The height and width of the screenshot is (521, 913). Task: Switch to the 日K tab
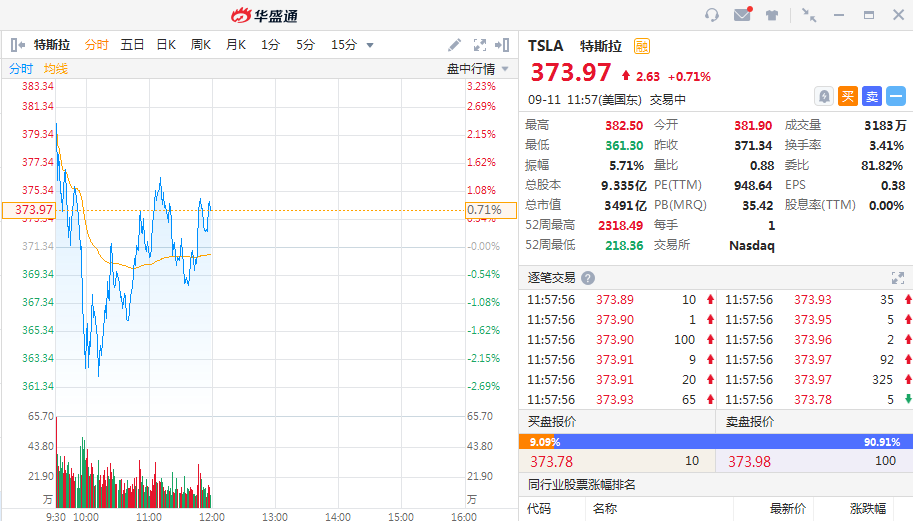(x=166, y=45)
